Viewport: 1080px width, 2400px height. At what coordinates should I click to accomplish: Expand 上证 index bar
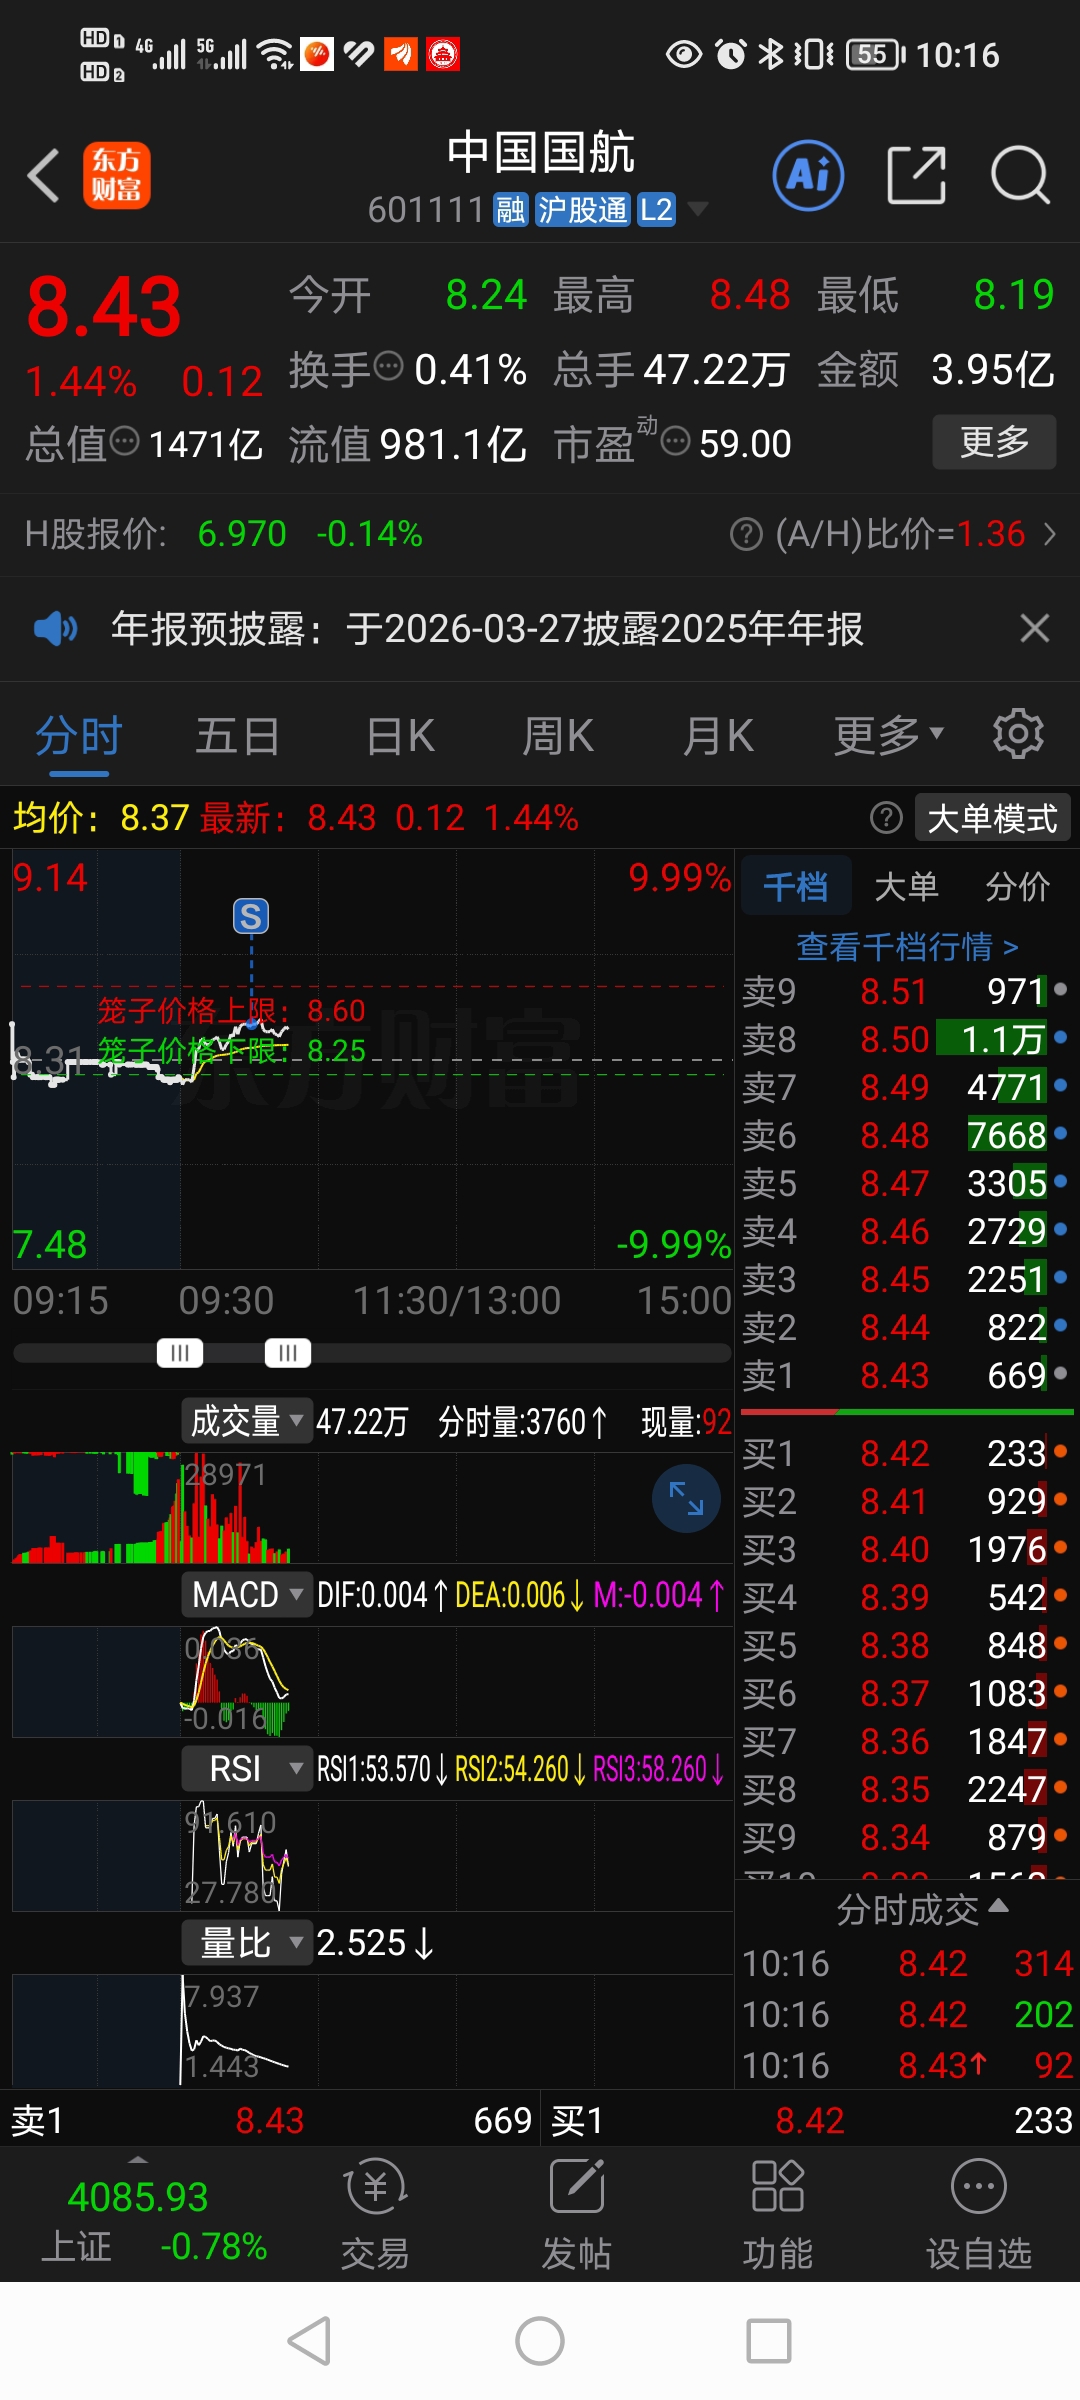(138, 2158)
